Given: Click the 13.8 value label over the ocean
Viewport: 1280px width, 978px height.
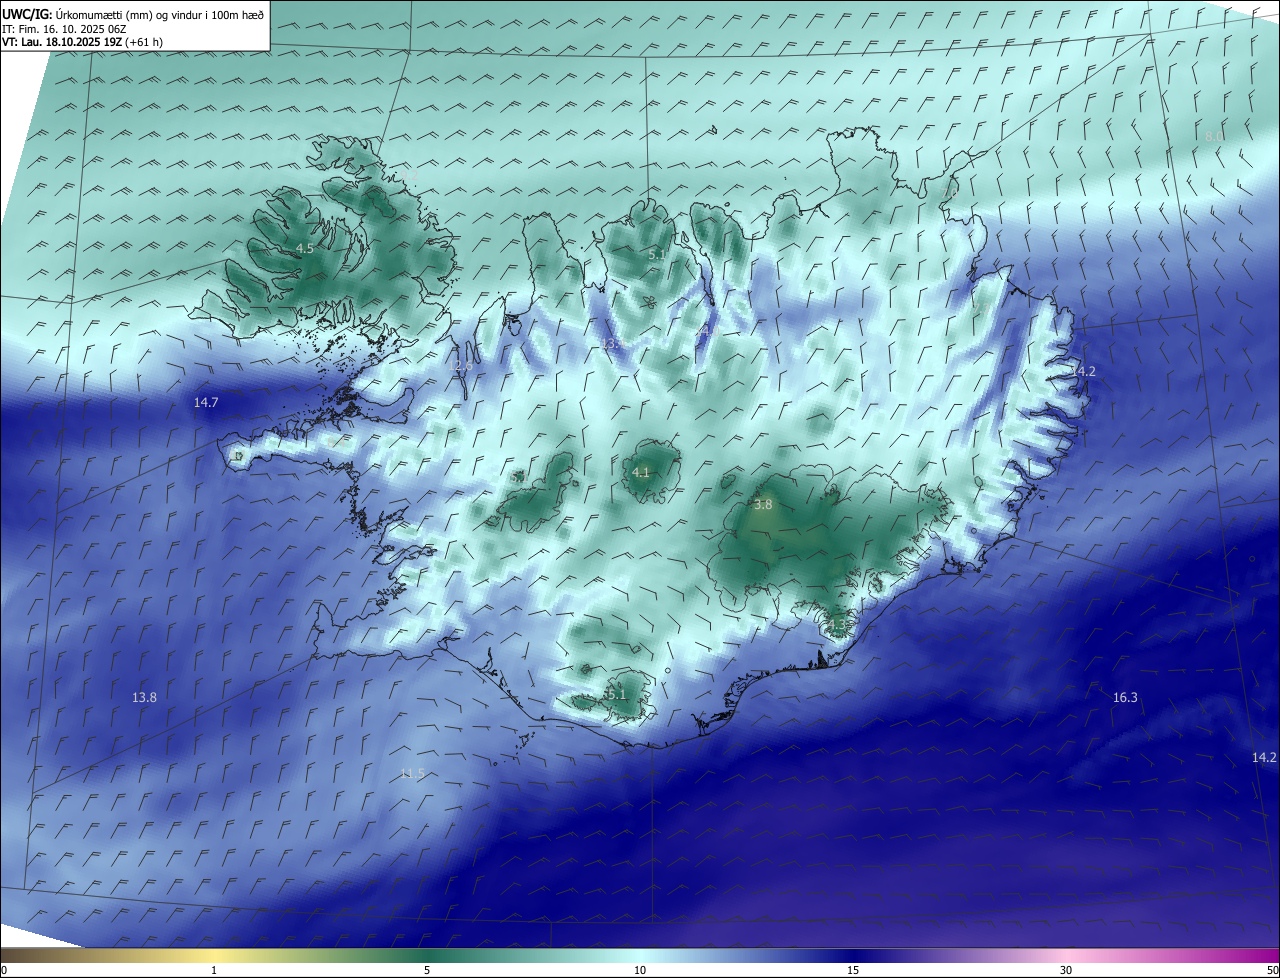Looking at the screenshot, I should (x=144, y=697).
